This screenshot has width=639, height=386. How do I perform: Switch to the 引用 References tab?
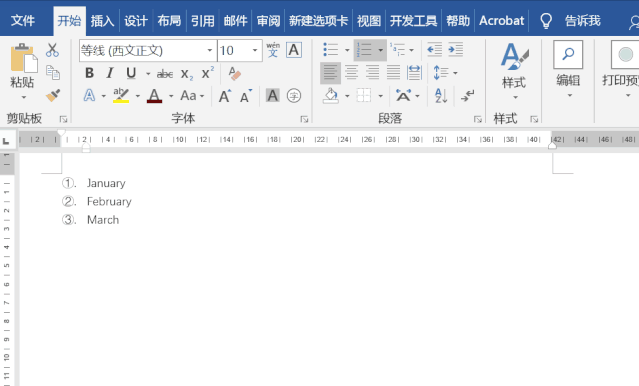[203, 20]
